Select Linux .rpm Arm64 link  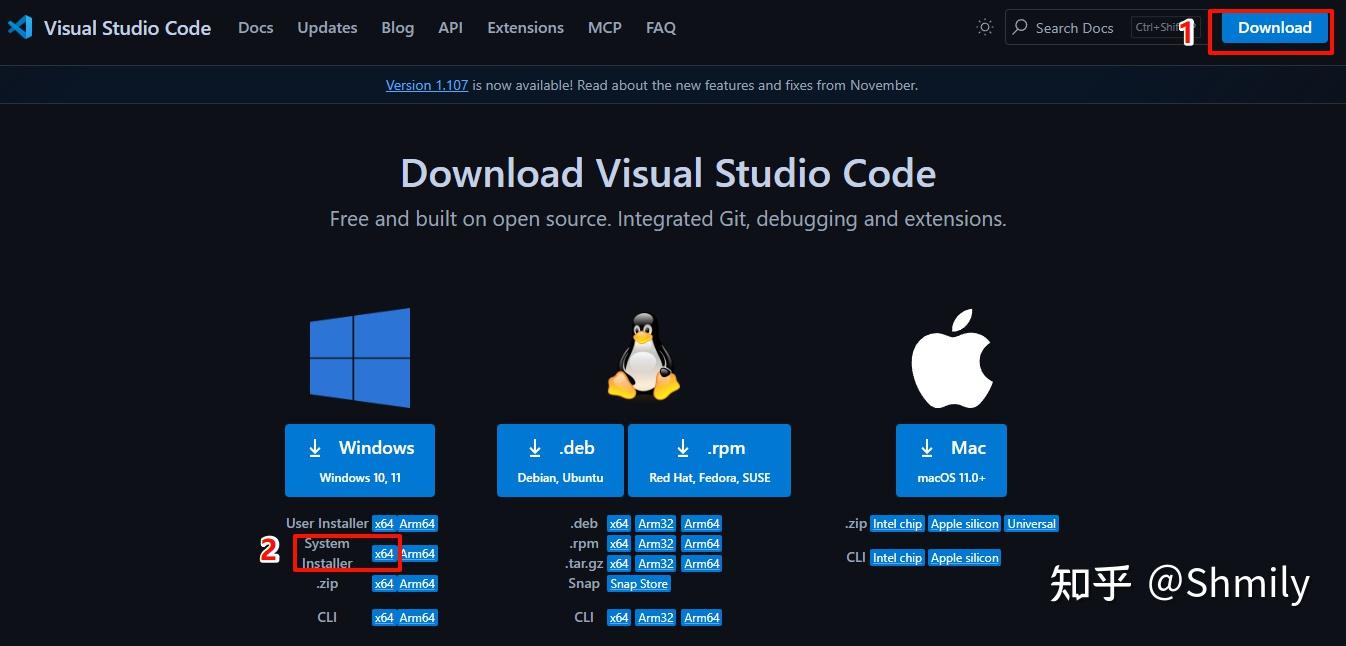(x=702, y=544)
